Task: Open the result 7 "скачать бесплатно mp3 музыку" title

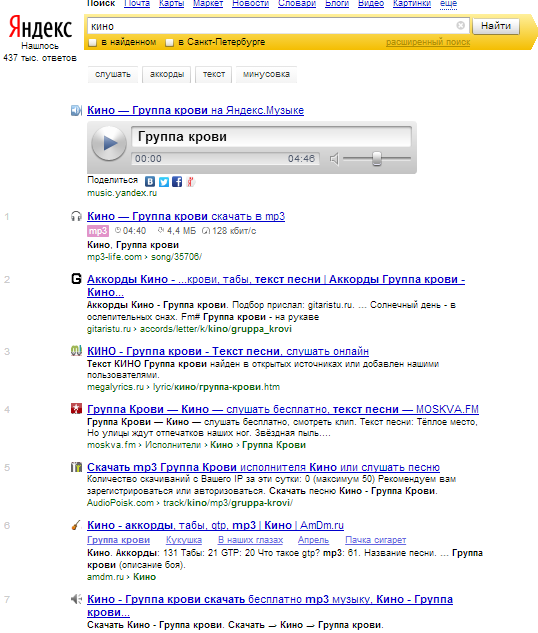Action: [x=270, y=606]
